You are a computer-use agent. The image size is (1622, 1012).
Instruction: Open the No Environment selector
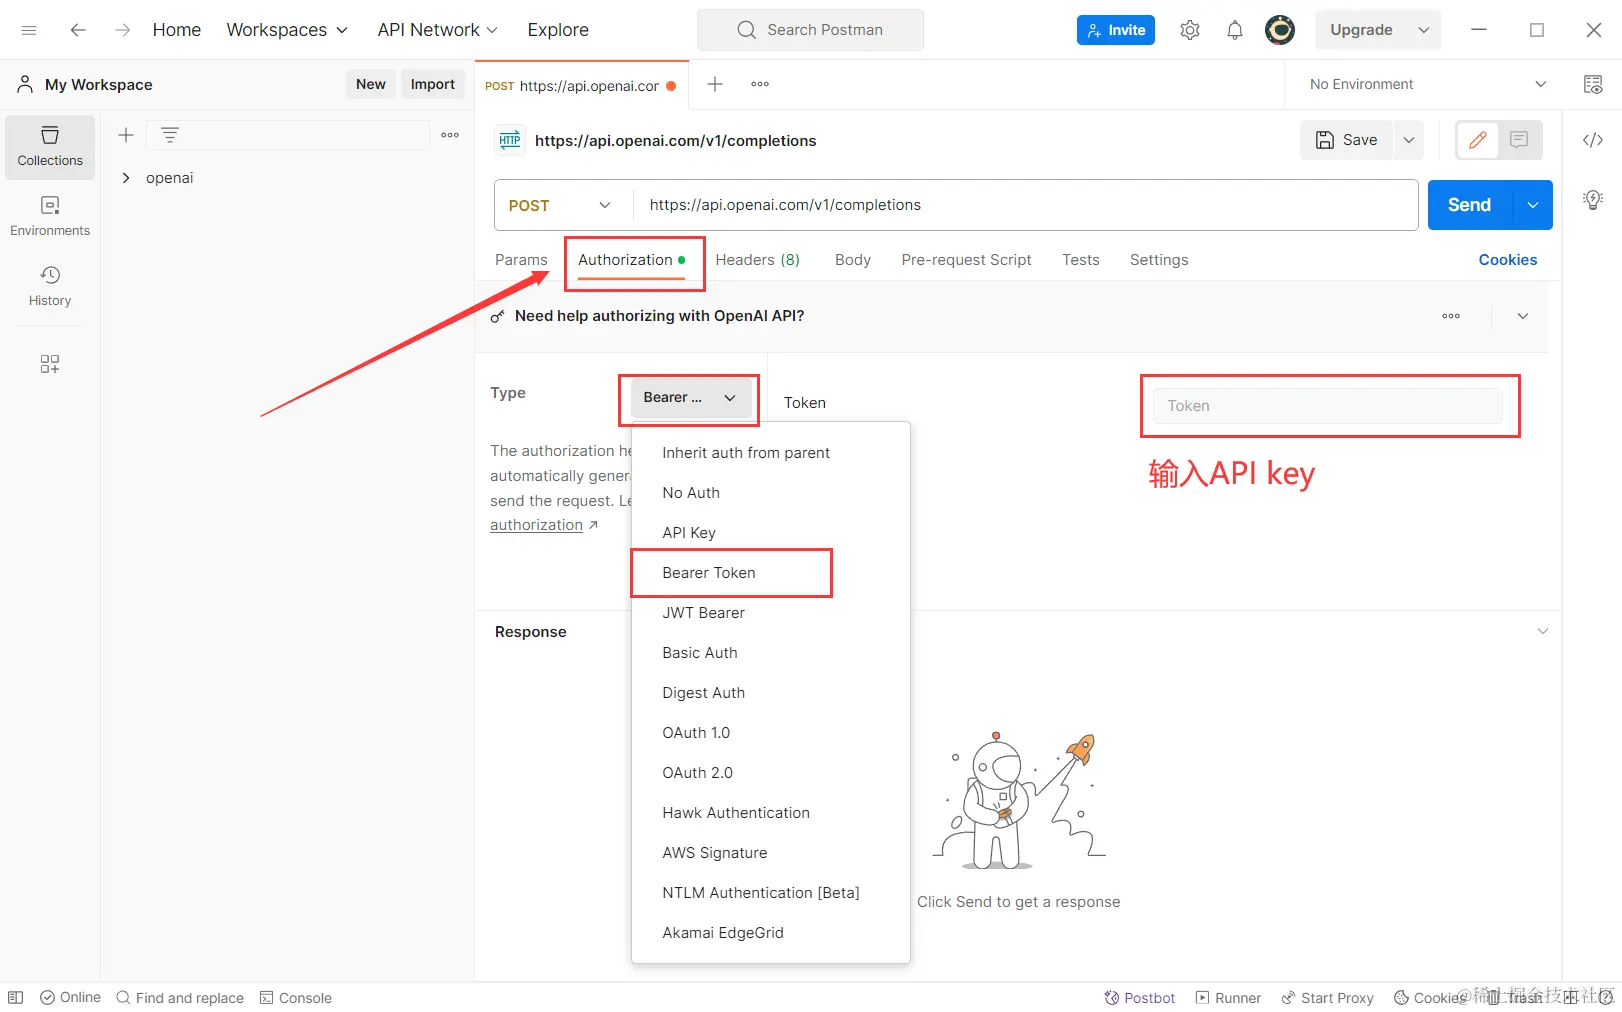[1427, 84]
